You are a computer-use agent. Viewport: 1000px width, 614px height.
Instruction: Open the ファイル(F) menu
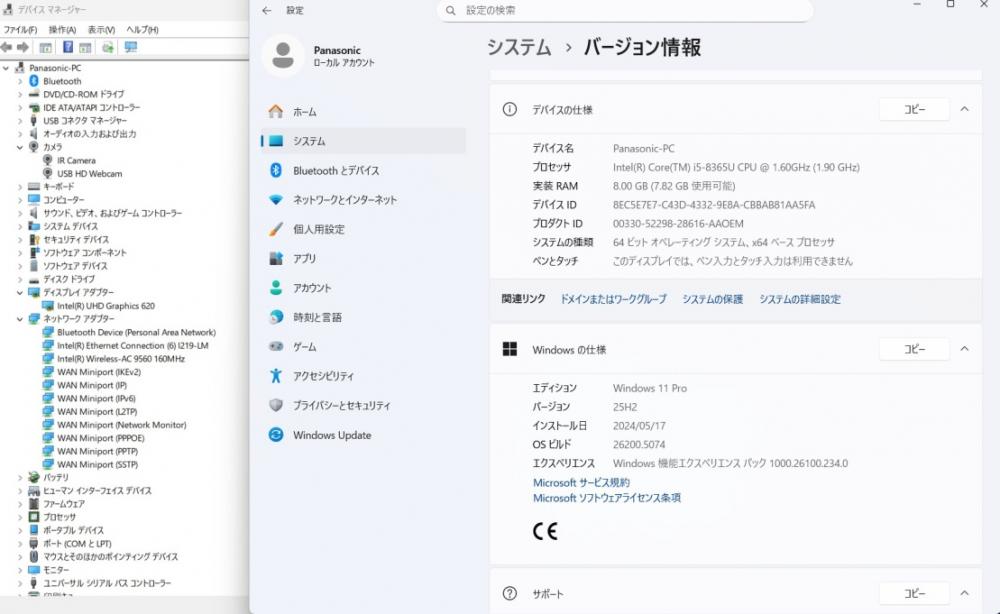pyautogui.click(x=20, y=29)
